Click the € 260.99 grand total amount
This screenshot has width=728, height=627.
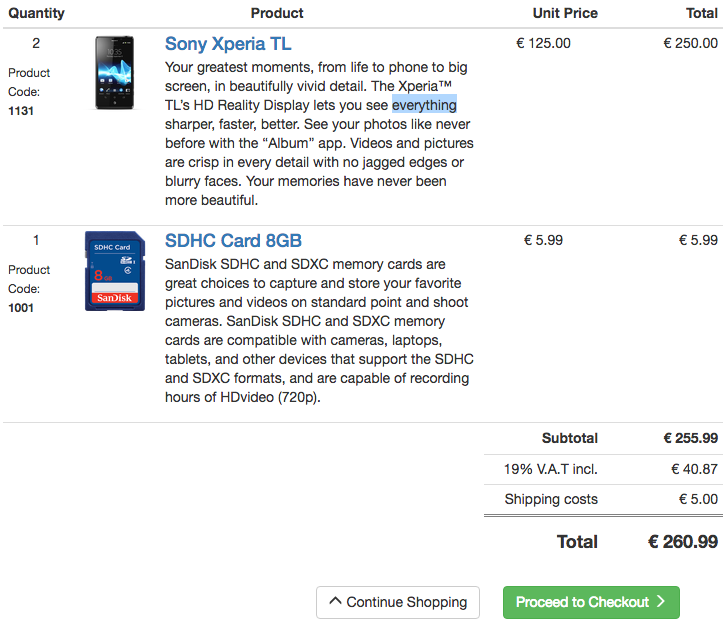[x=683, y=542]
